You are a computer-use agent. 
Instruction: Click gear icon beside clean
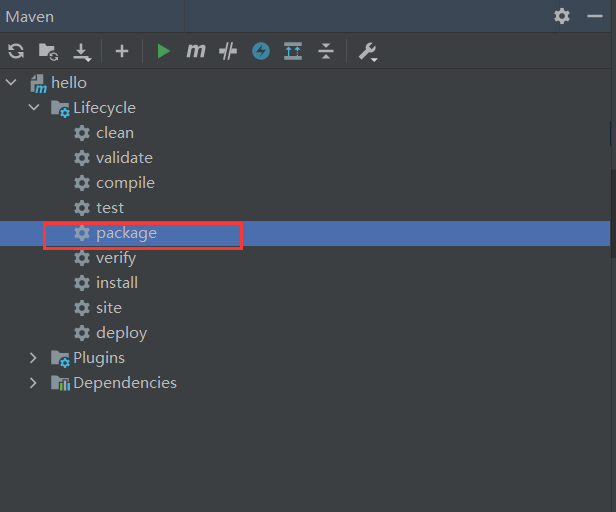82,133
